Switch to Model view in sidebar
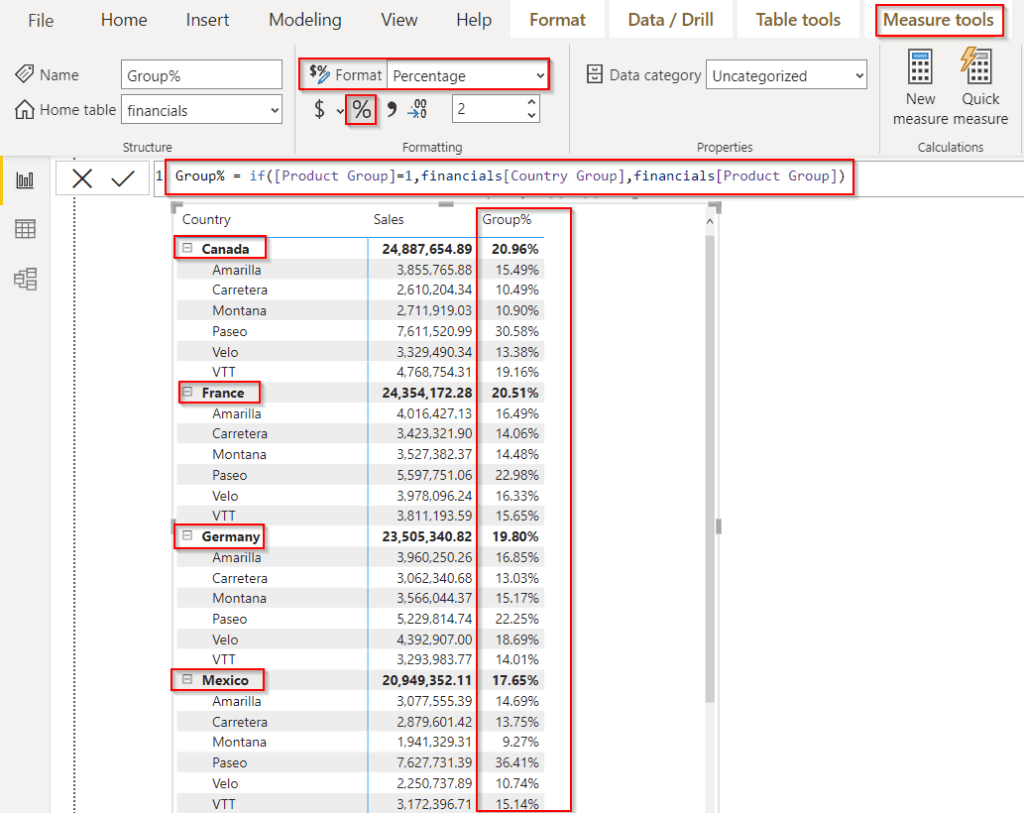The image size is (1024, 813). (x=25, y=279)
